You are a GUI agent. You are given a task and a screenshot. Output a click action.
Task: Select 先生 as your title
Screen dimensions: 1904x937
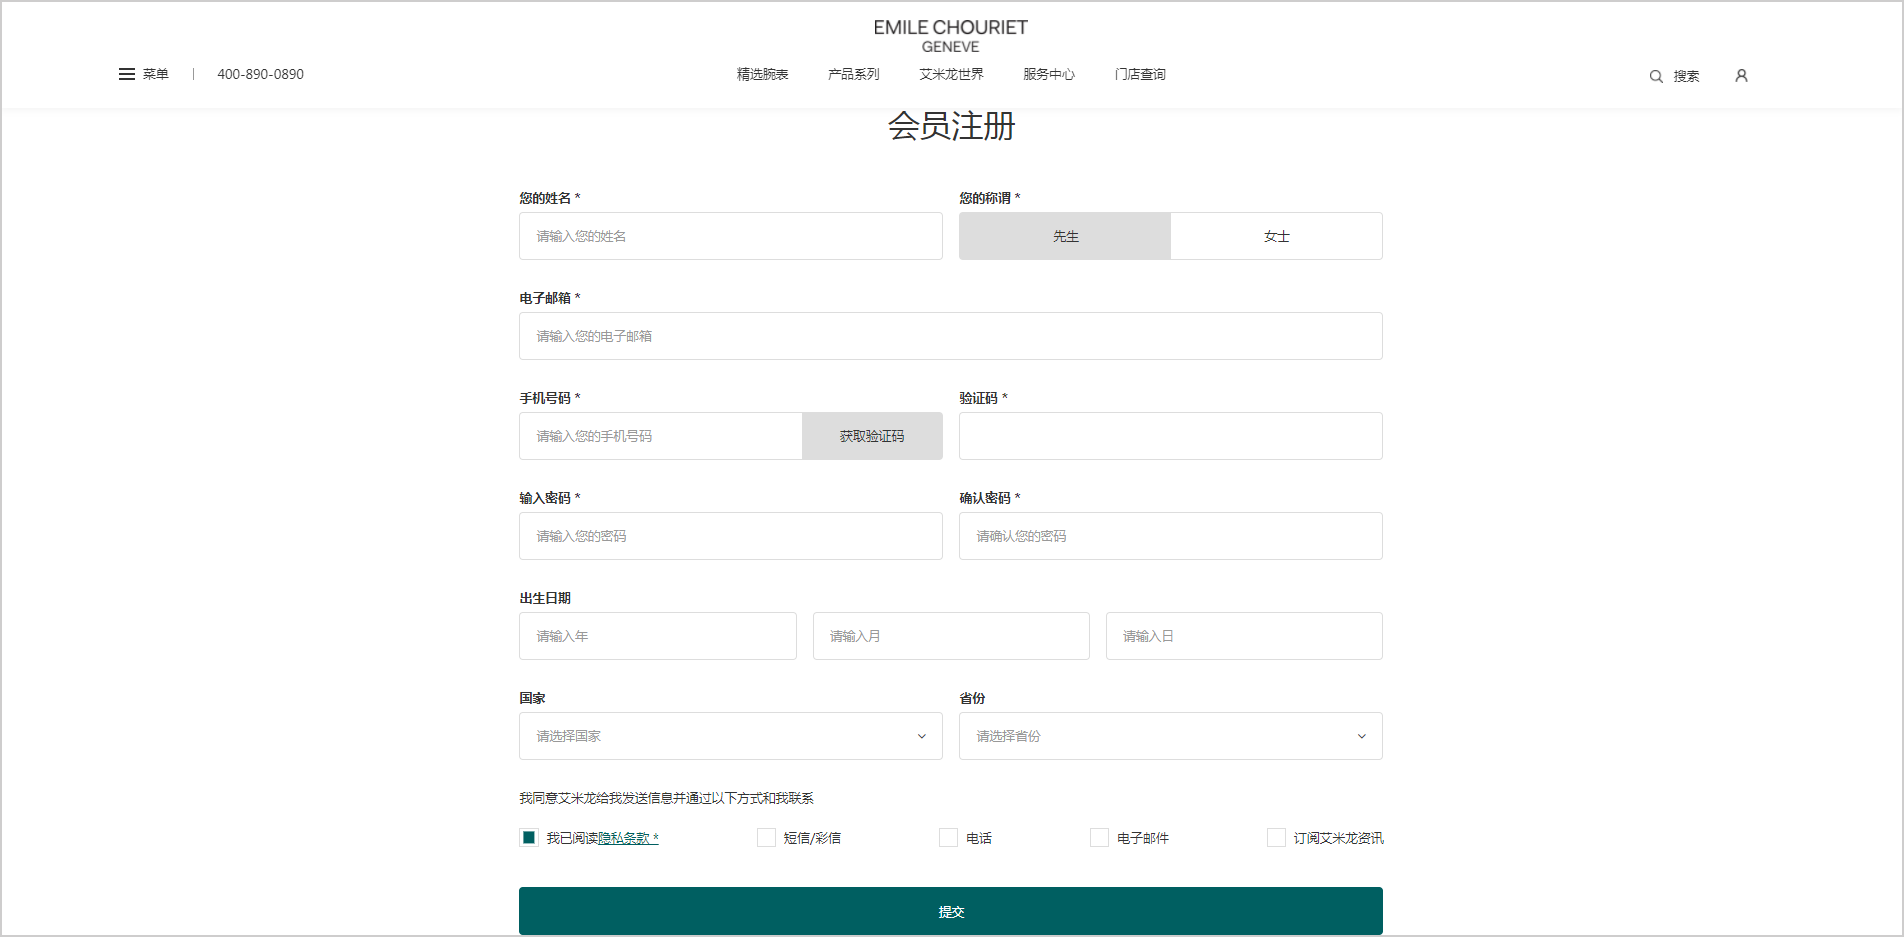pos(1065,236)
